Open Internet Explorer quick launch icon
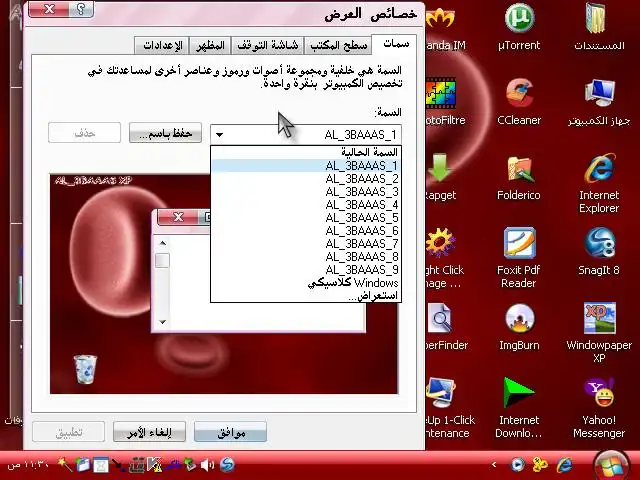This screenshot has height=480, width=640. (x=565, y=464)
